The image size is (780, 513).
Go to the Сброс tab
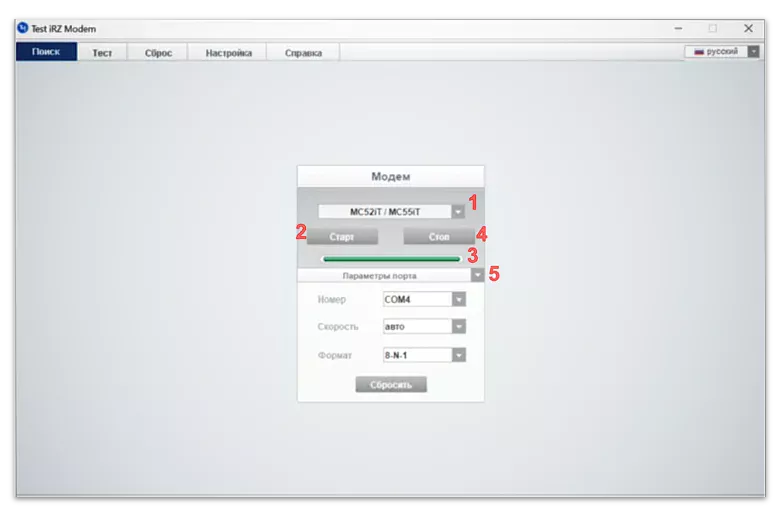158,52
